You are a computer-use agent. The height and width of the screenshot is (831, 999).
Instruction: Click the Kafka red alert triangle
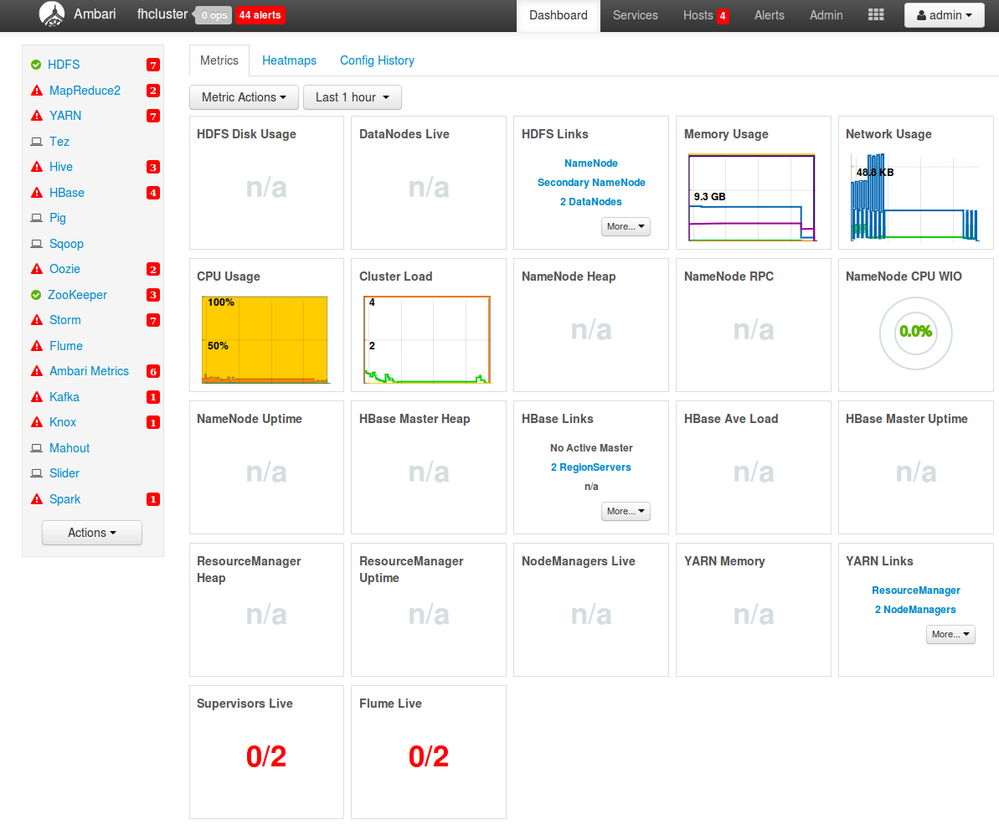point(37,396)
